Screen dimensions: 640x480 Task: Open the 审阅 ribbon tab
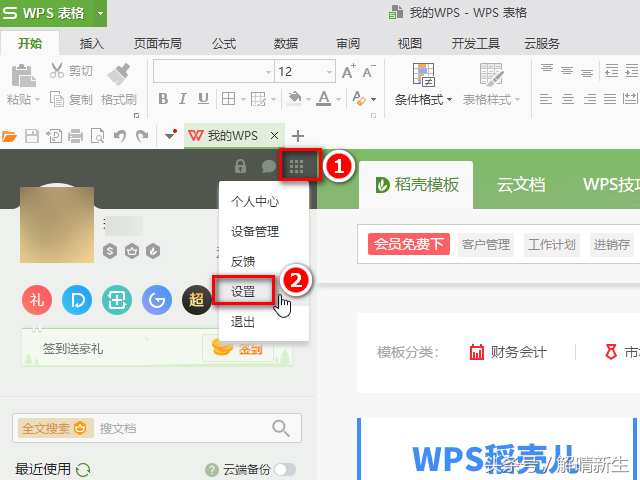point(348,43)
